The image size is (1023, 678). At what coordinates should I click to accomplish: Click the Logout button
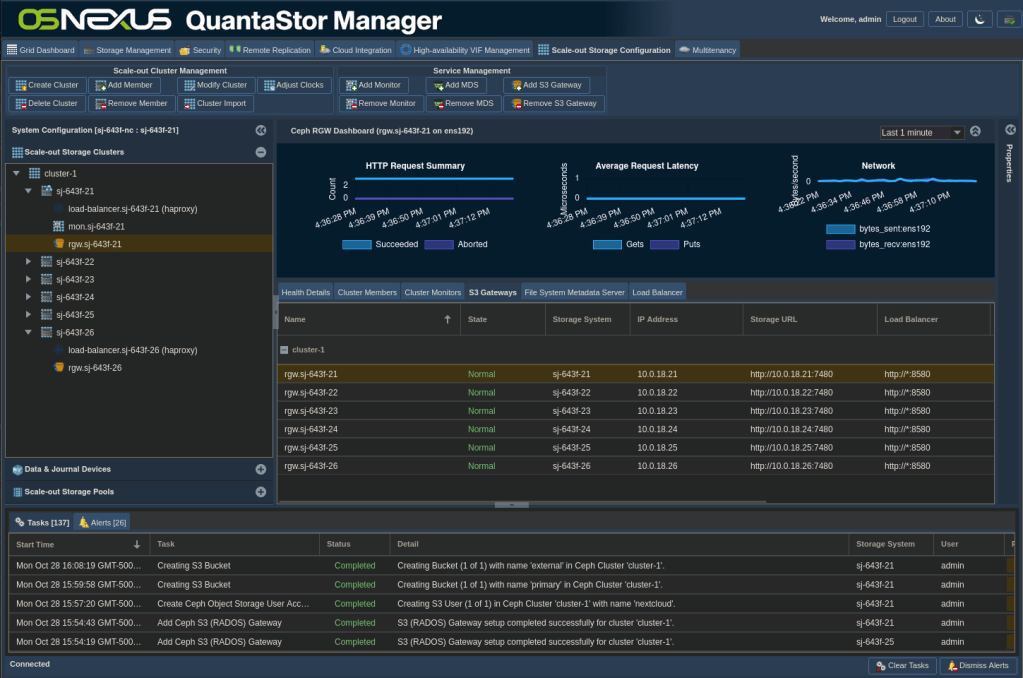pyautogui.click(x=904, y=19)
